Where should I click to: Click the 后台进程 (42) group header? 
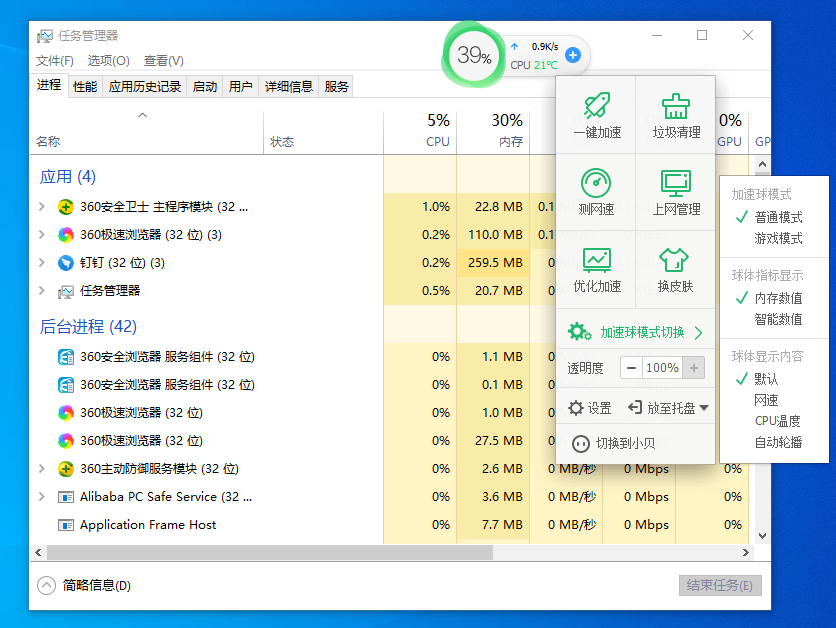[89, 326]
